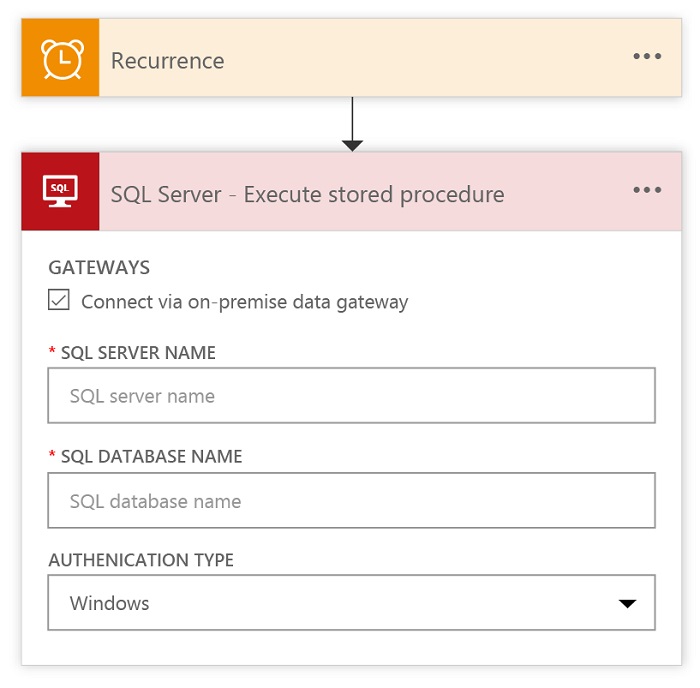Focus the SQL server name field
Viewport: 700px width, 688px height.
click(351, 396)
